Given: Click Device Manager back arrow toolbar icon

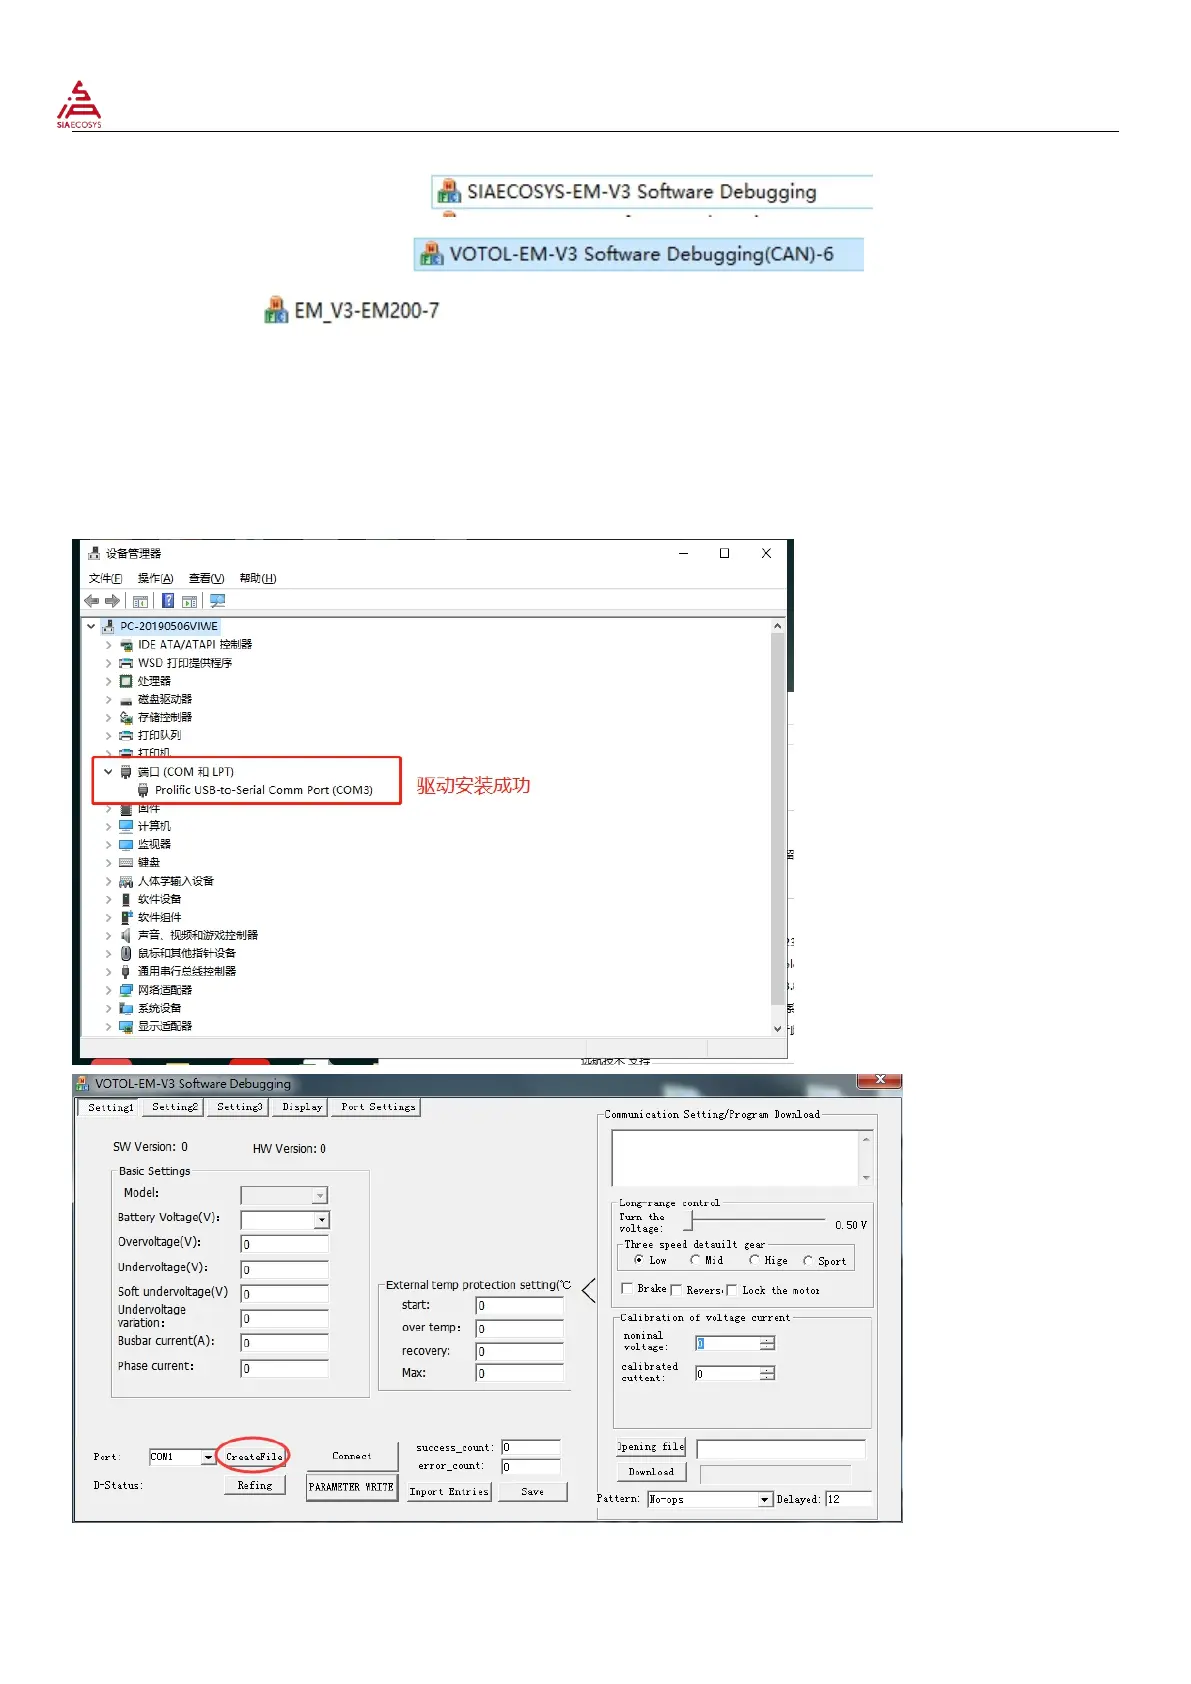Looking at the screenshot, I should 92,601.
